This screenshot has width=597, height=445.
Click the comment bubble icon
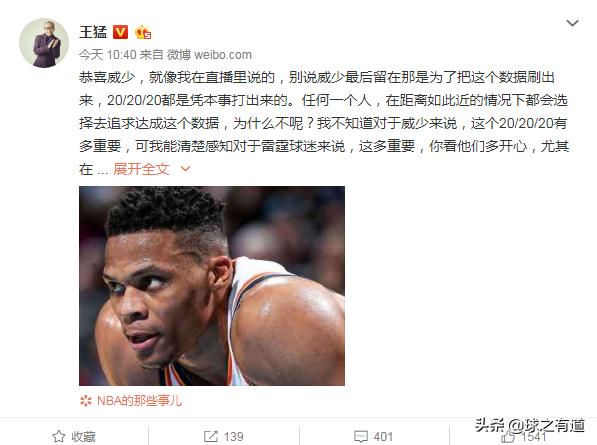[361, 436]
